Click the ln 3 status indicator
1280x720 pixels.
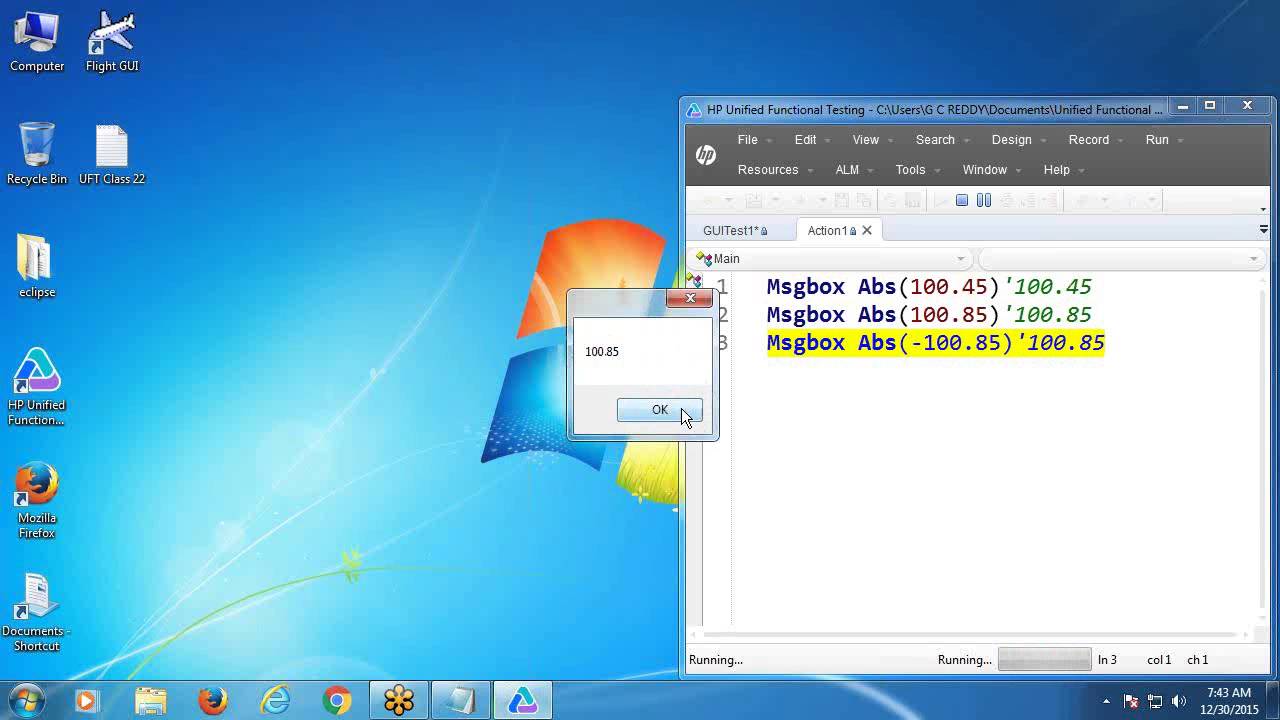tap(1107, 660)
